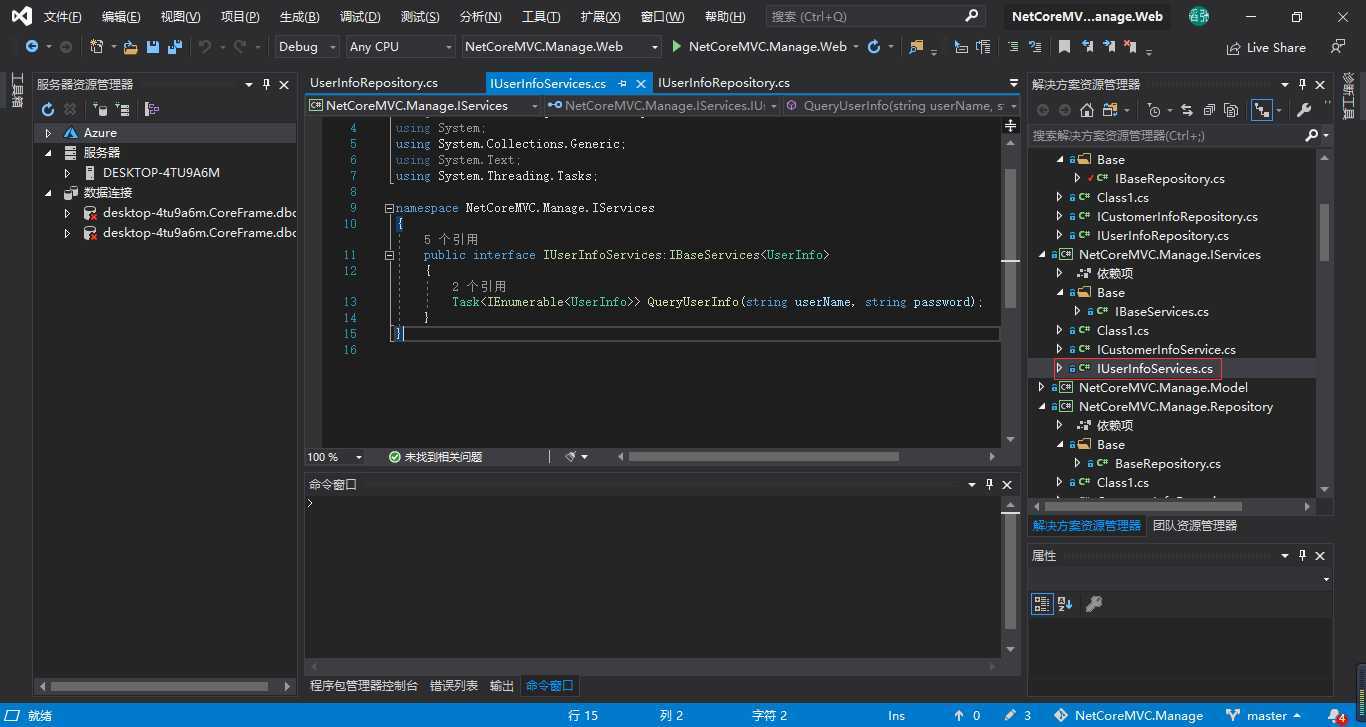Open the 文件(F) menu
Viewport: 1366px width, 727px height.
point(63,17)
